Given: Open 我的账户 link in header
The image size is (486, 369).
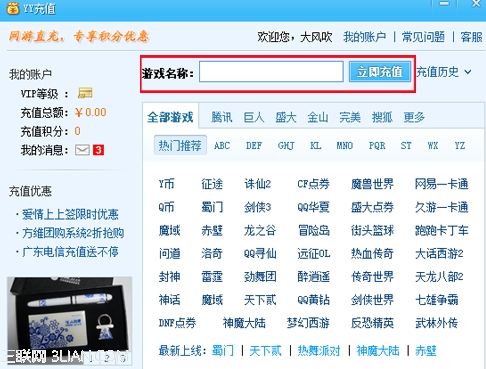Looking at the screenshot, I should click(x=364, y=37).
